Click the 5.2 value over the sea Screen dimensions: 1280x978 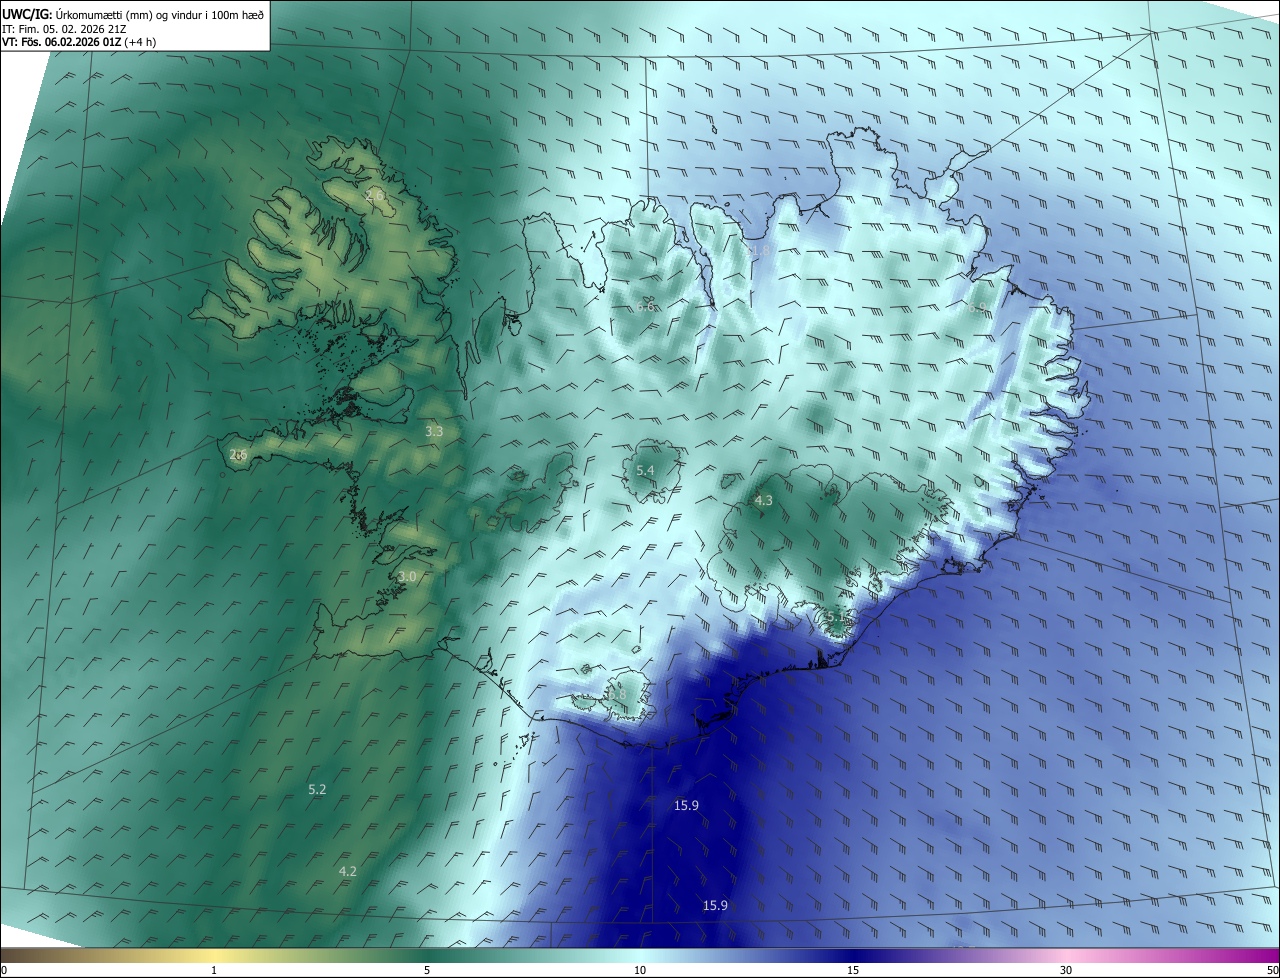(x=317, y=790)
